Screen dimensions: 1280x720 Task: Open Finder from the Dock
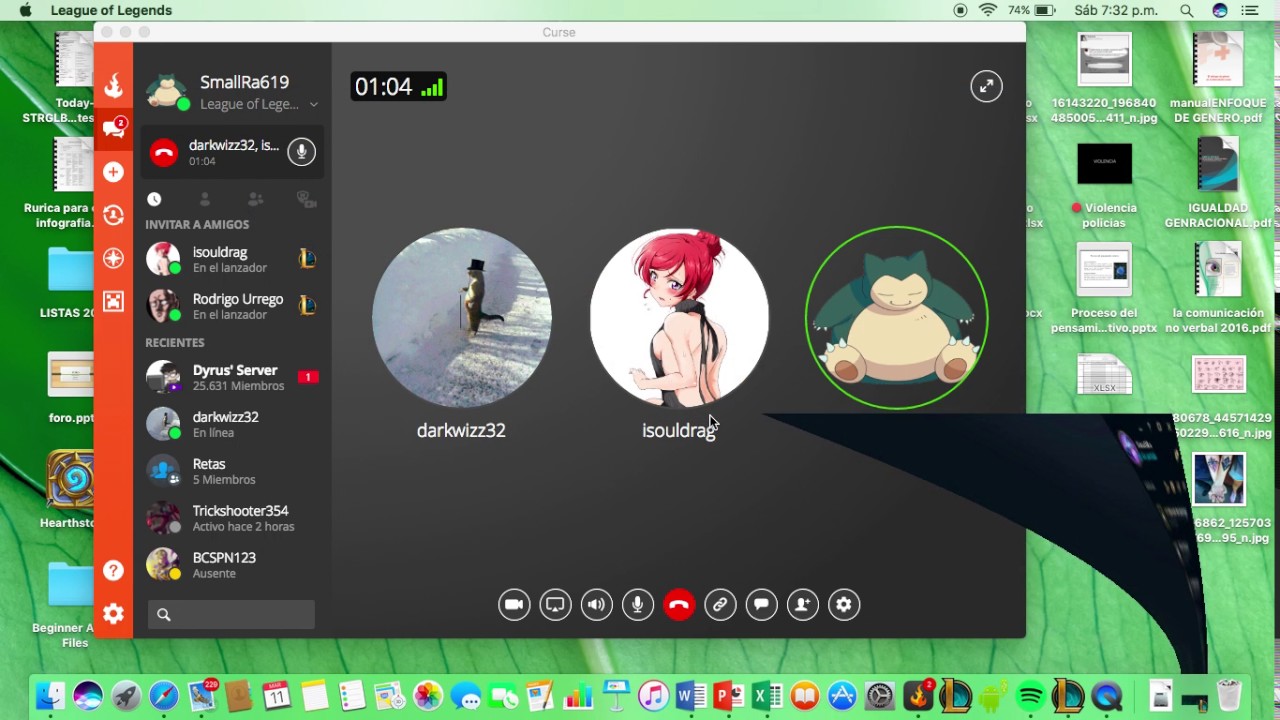(x=50, y=696)
